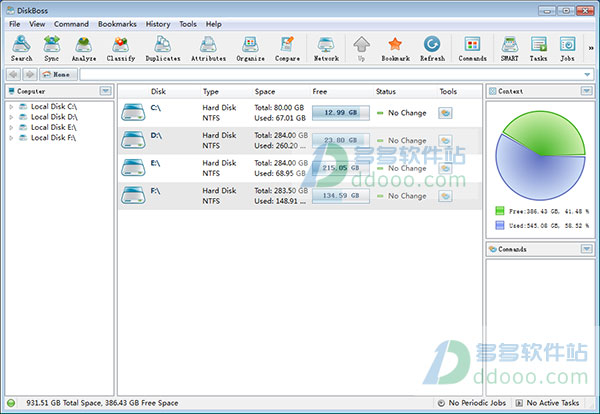Sort by the Space column header
The width and height of the screenshot is (600, 414).
(265, 91)
